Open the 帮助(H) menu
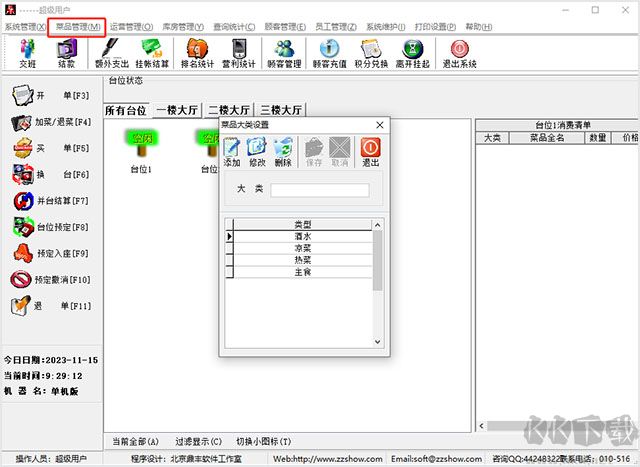The height and width of the screenshot is (467, 640). 479,27
